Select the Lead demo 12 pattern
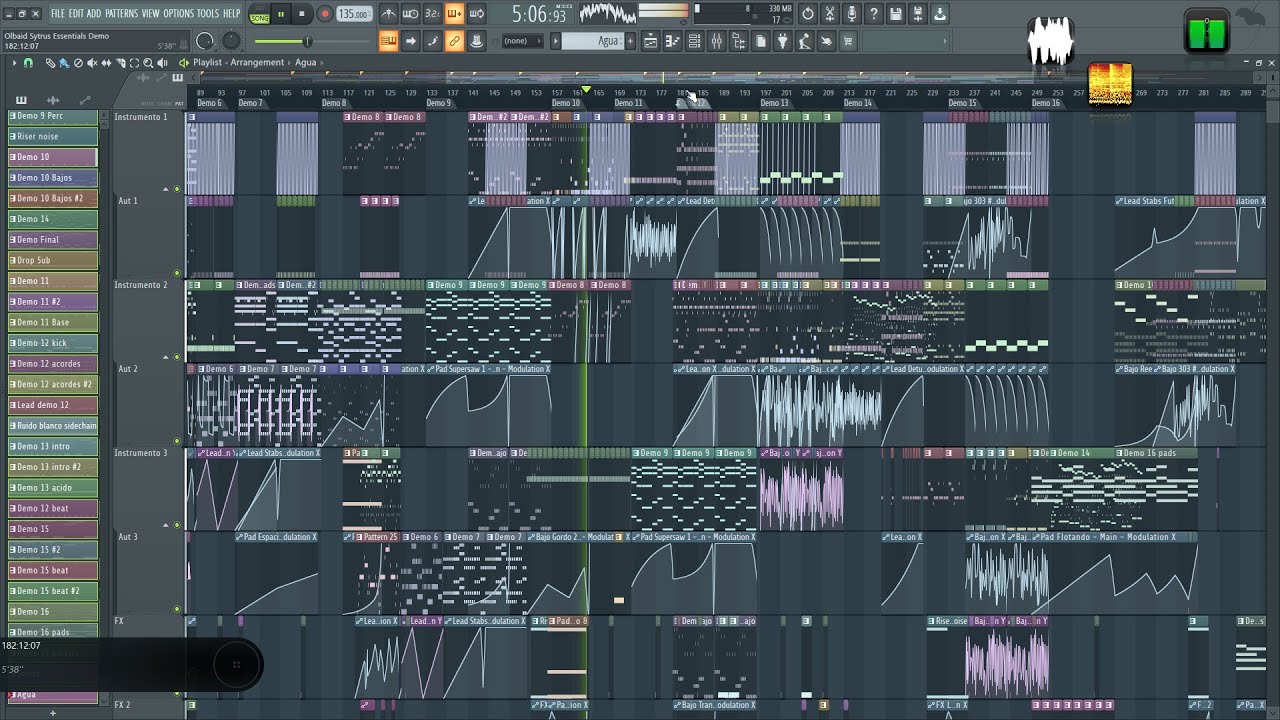 click(52, 405)
